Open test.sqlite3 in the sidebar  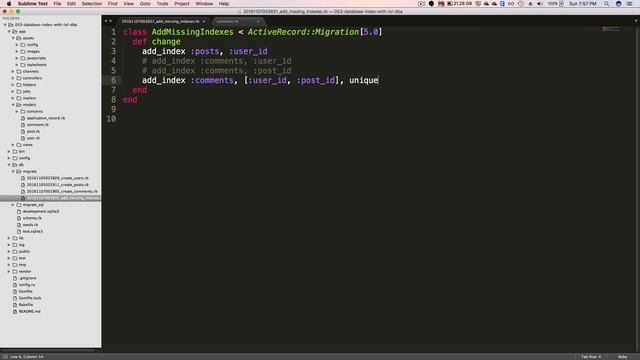tap(33, 231)
